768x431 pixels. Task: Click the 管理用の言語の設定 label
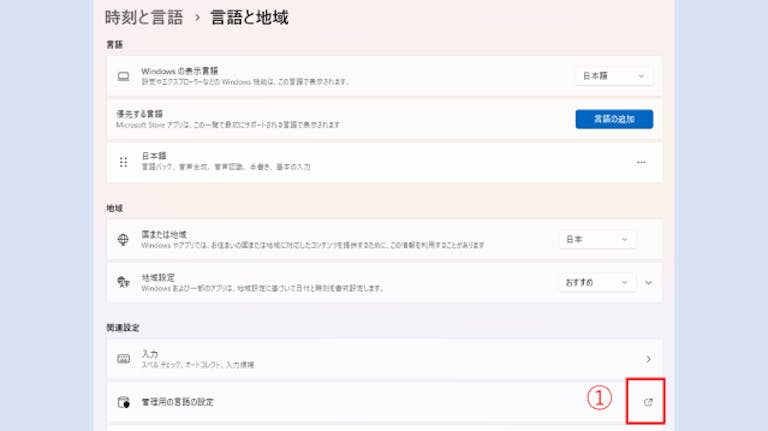click(x=177, y=402)
